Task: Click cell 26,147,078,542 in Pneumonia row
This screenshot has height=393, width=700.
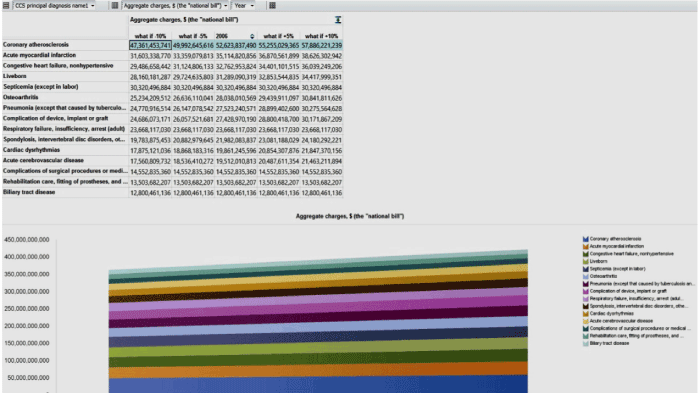Action: pos(193,109)
